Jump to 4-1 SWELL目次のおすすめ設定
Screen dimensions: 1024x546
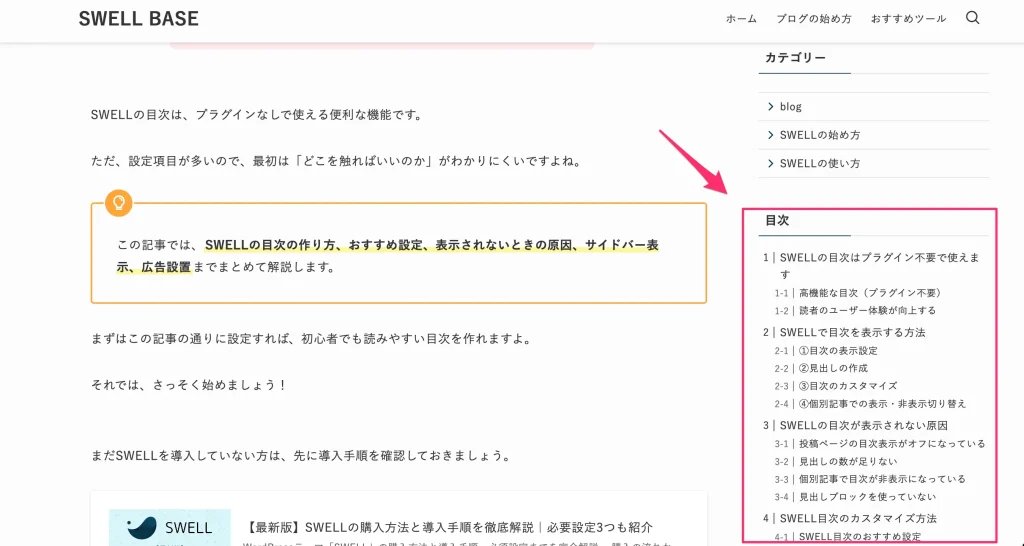(848, 537)
